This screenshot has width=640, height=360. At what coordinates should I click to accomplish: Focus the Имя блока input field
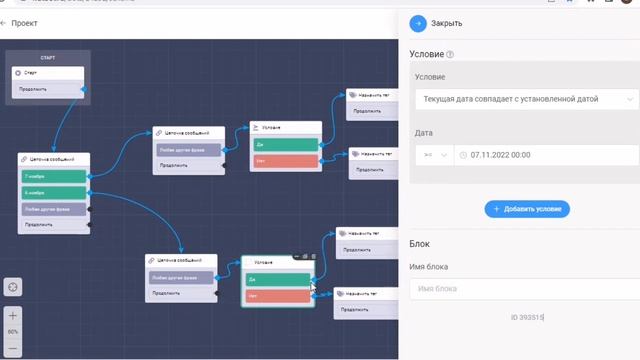tap(524, 289)
